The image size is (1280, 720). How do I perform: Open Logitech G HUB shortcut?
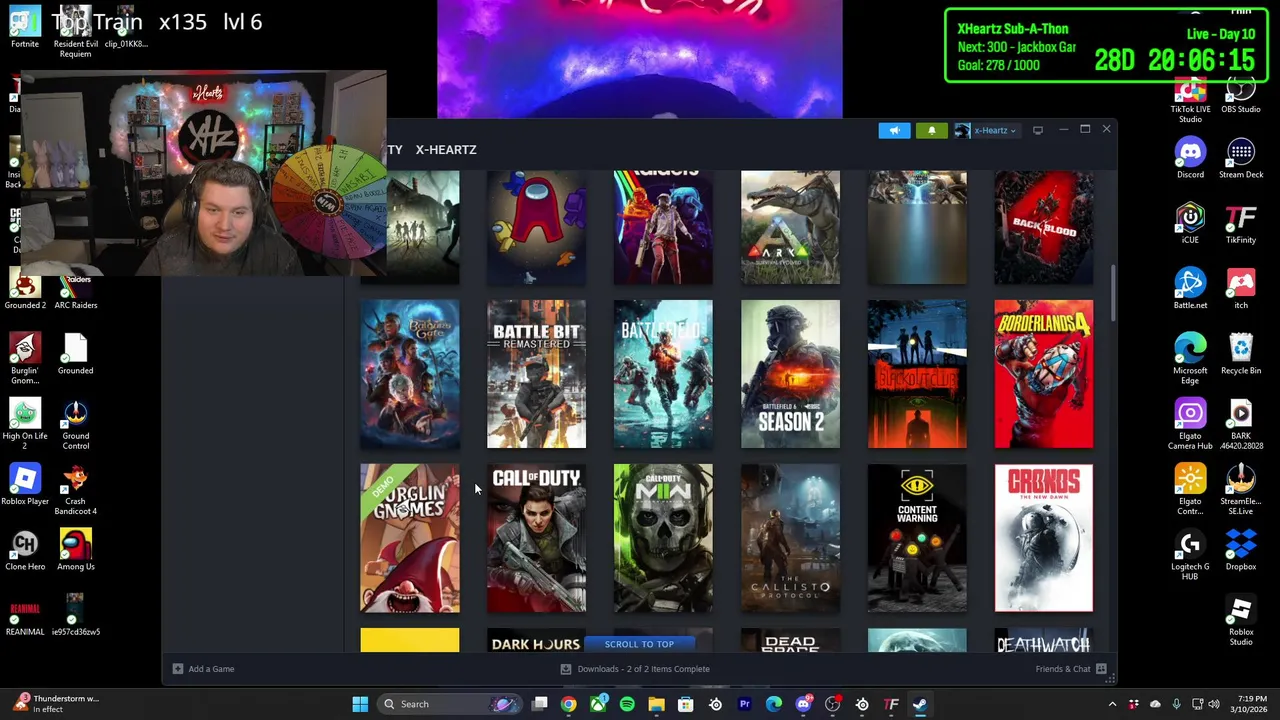click(1190, 555)
